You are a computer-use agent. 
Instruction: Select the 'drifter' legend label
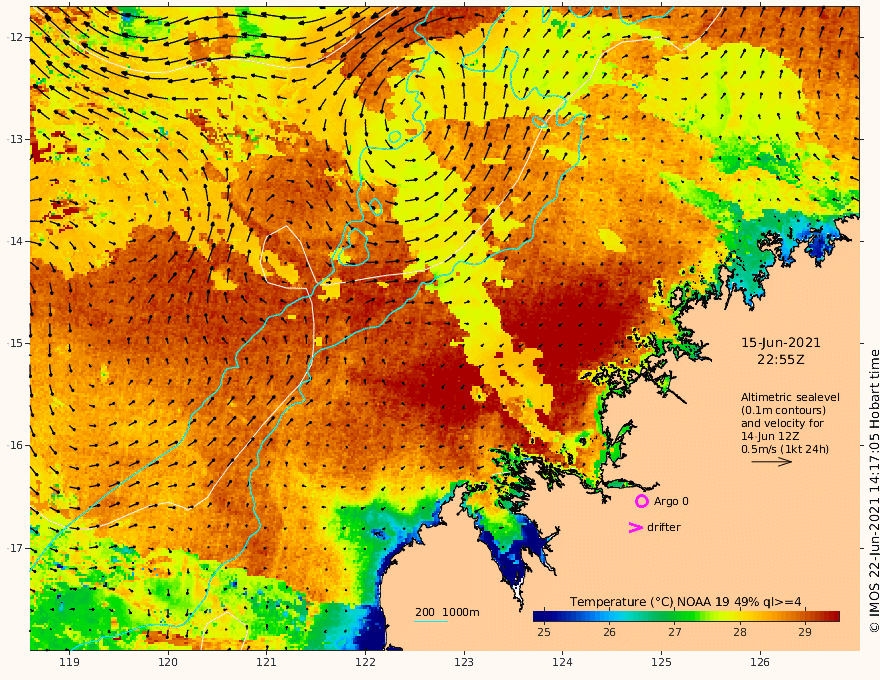click(663, 527)
